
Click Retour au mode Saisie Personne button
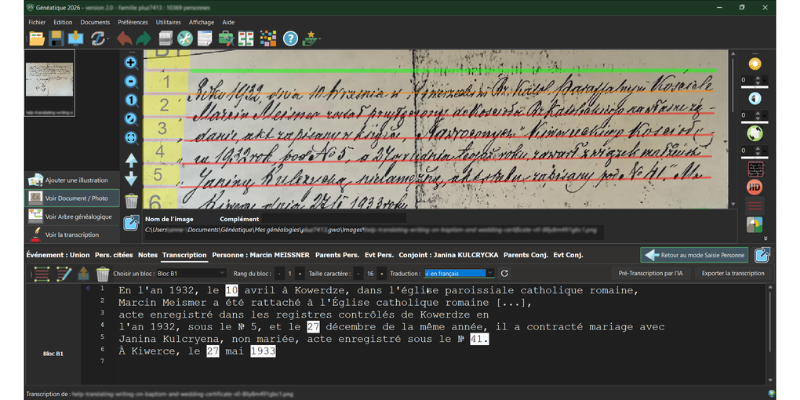point(696,255)
